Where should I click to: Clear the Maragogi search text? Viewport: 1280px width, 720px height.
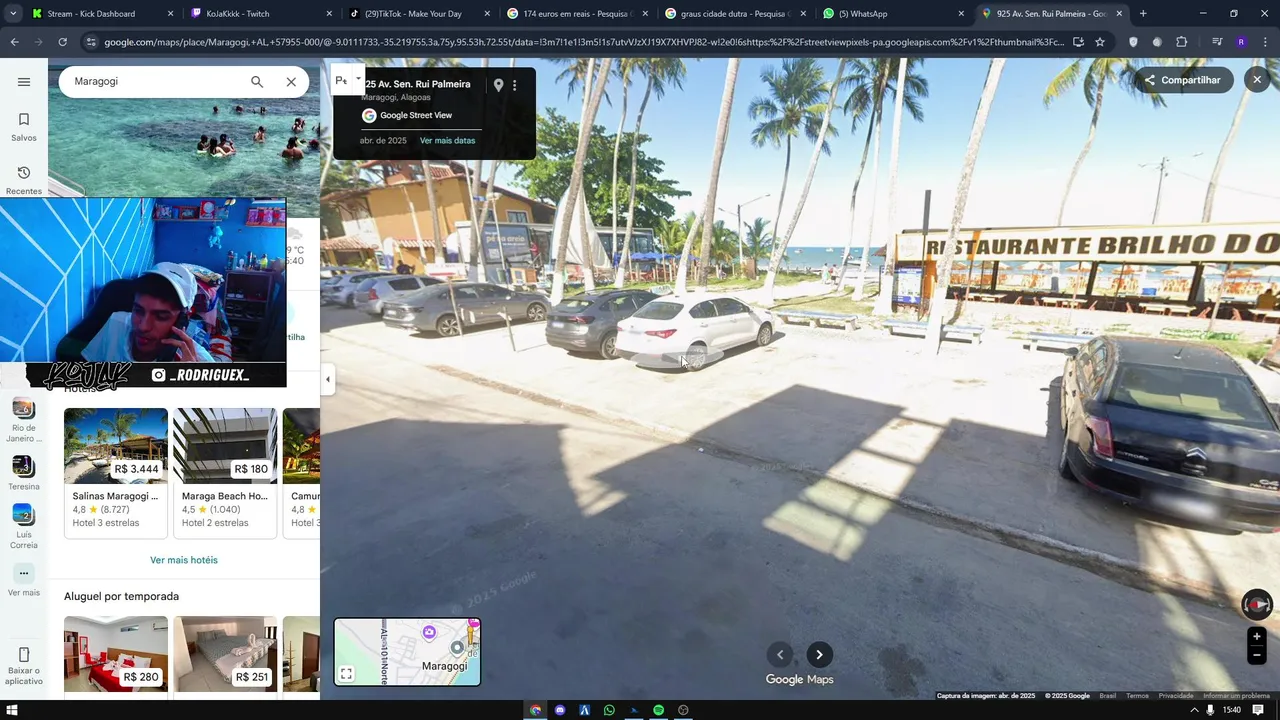(291, 82)
